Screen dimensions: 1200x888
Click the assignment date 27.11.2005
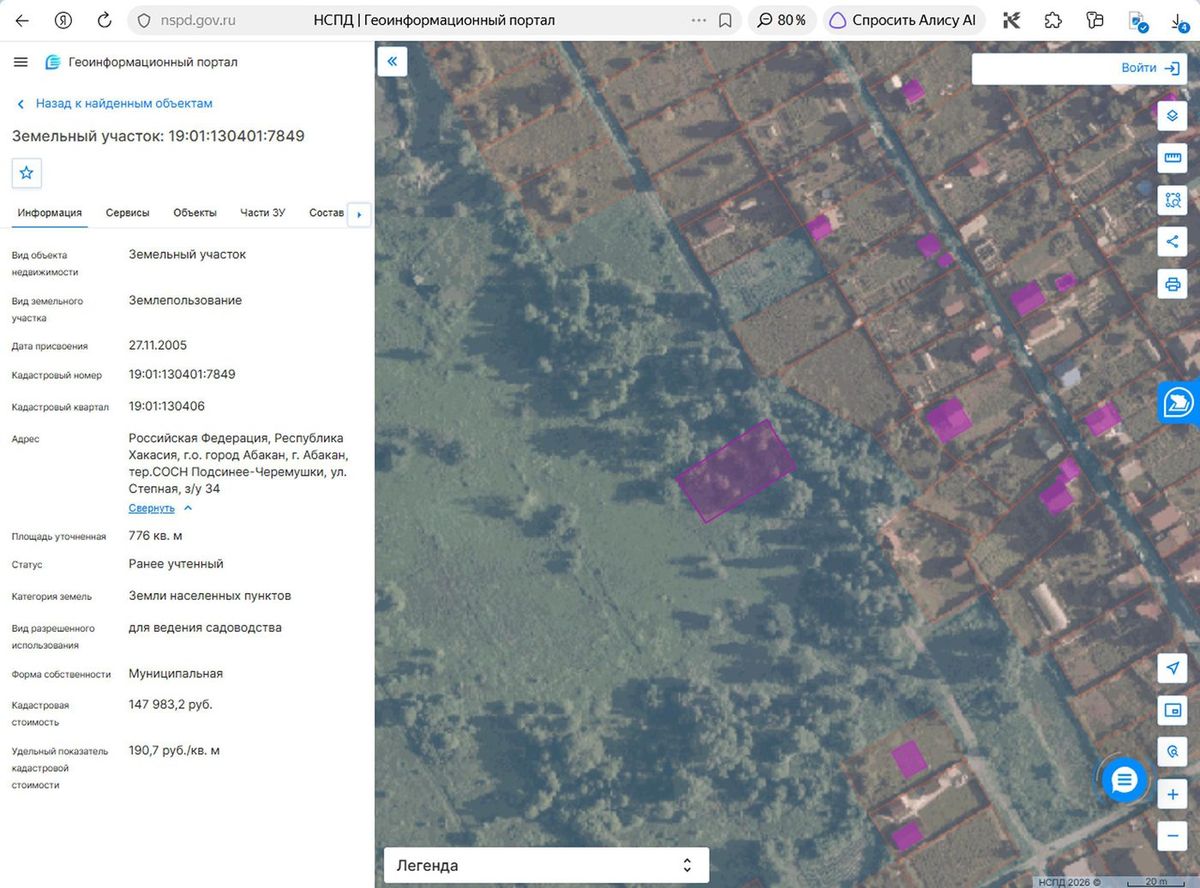(158, 345)
